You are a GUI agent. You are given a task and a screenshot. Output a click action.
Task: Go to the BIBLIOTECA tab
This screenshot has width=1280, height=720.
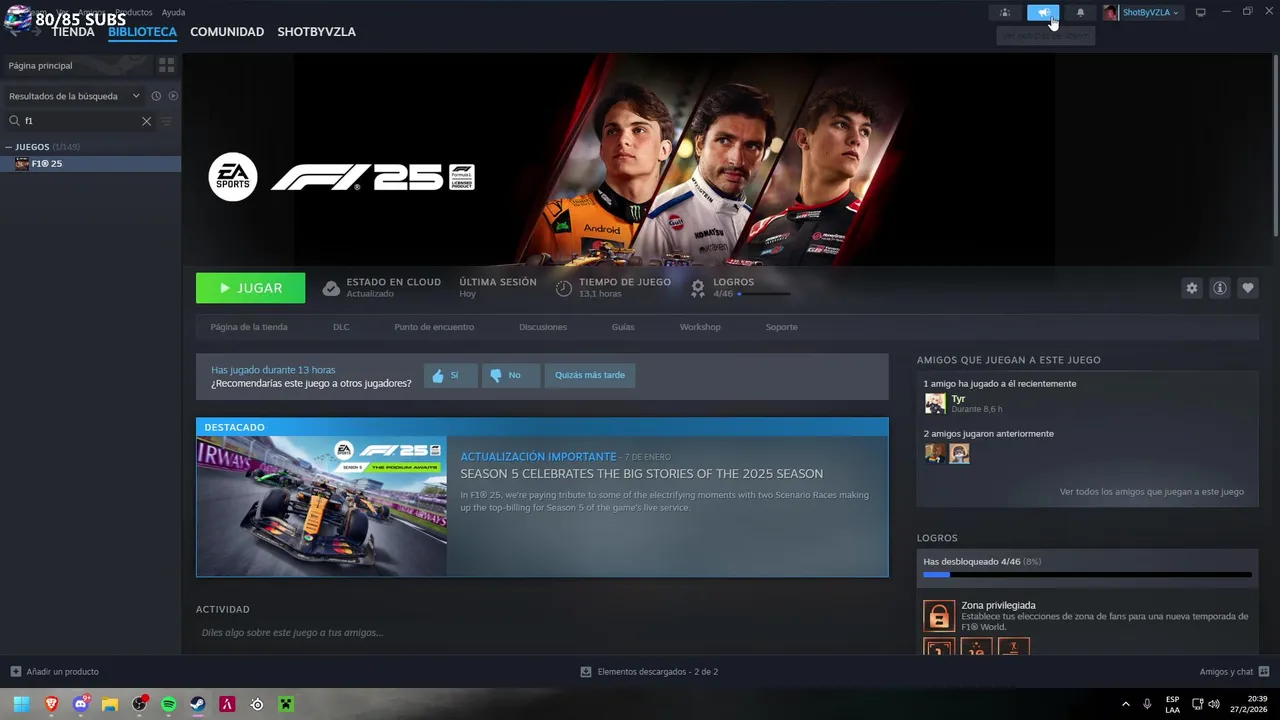142,32
